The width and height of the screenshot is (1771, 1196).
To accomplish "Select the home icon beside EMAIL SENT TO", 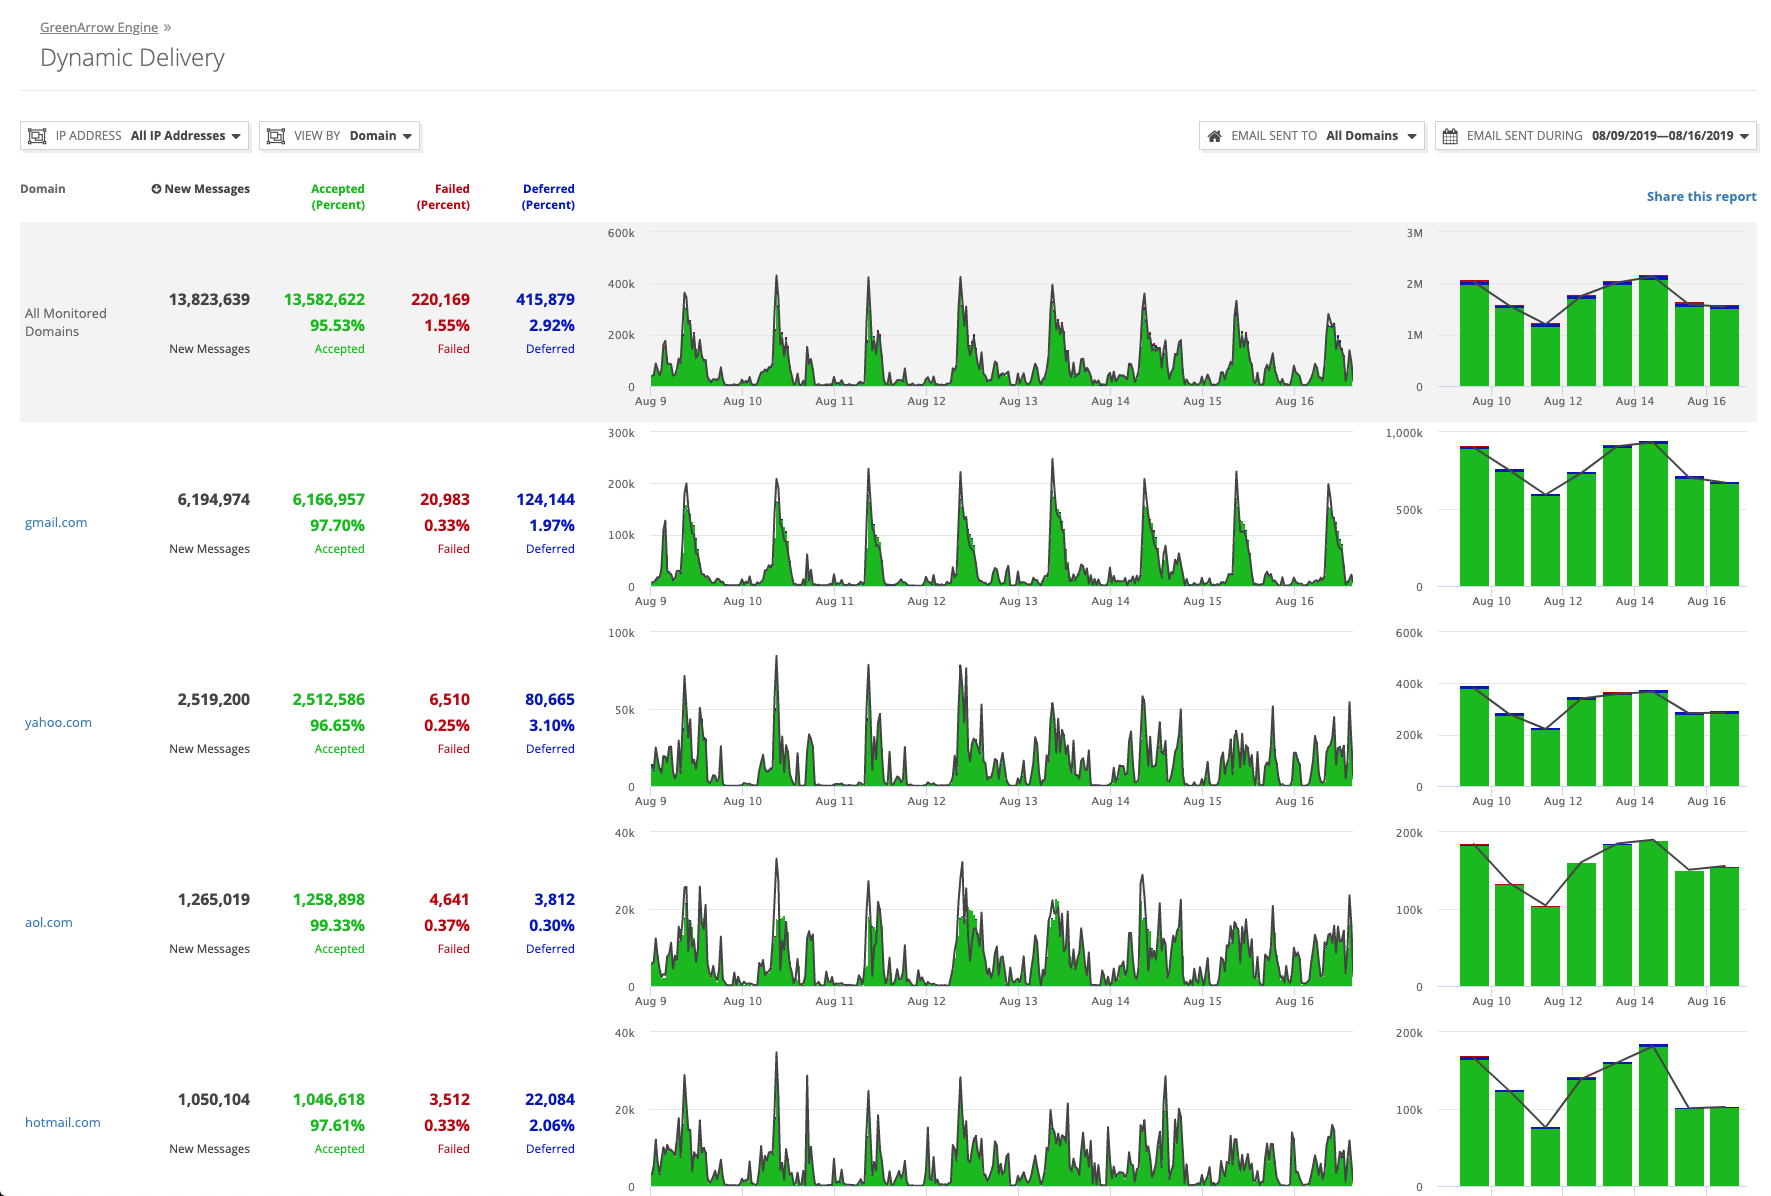I will (1216, 135).
